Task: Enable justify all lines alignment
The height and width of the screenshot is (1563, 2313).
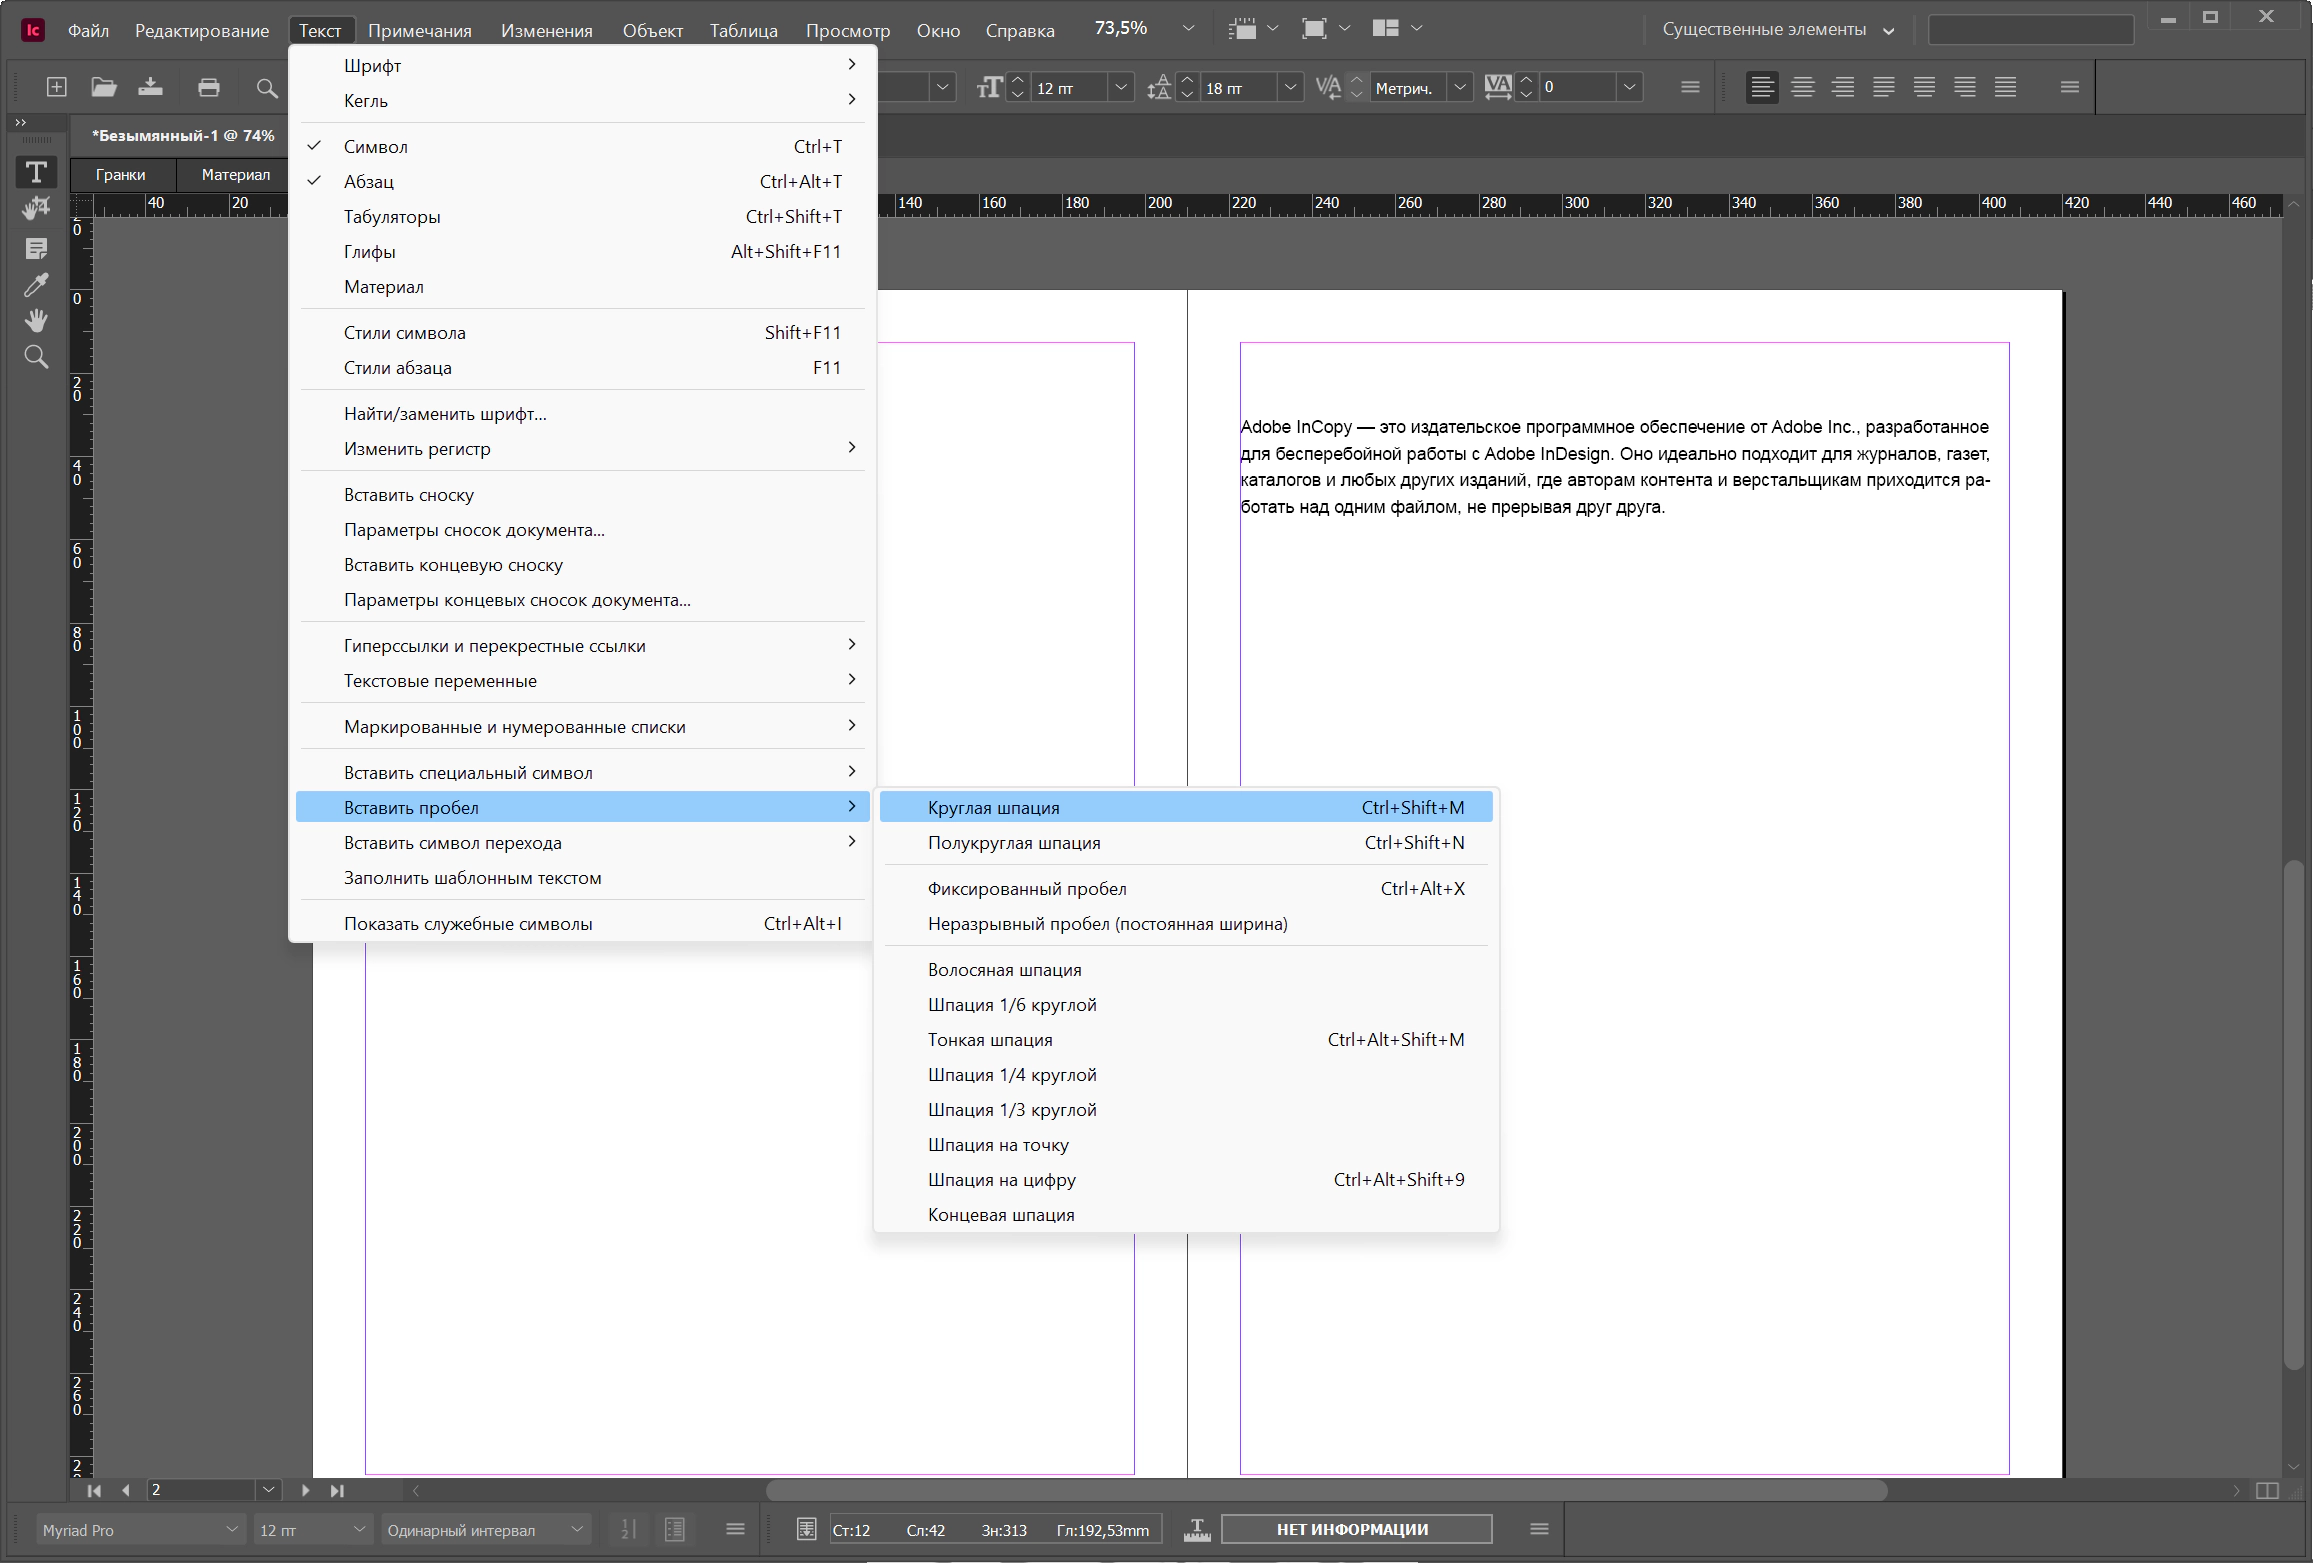Action: pyautogui.click(x=2005, y=87)
